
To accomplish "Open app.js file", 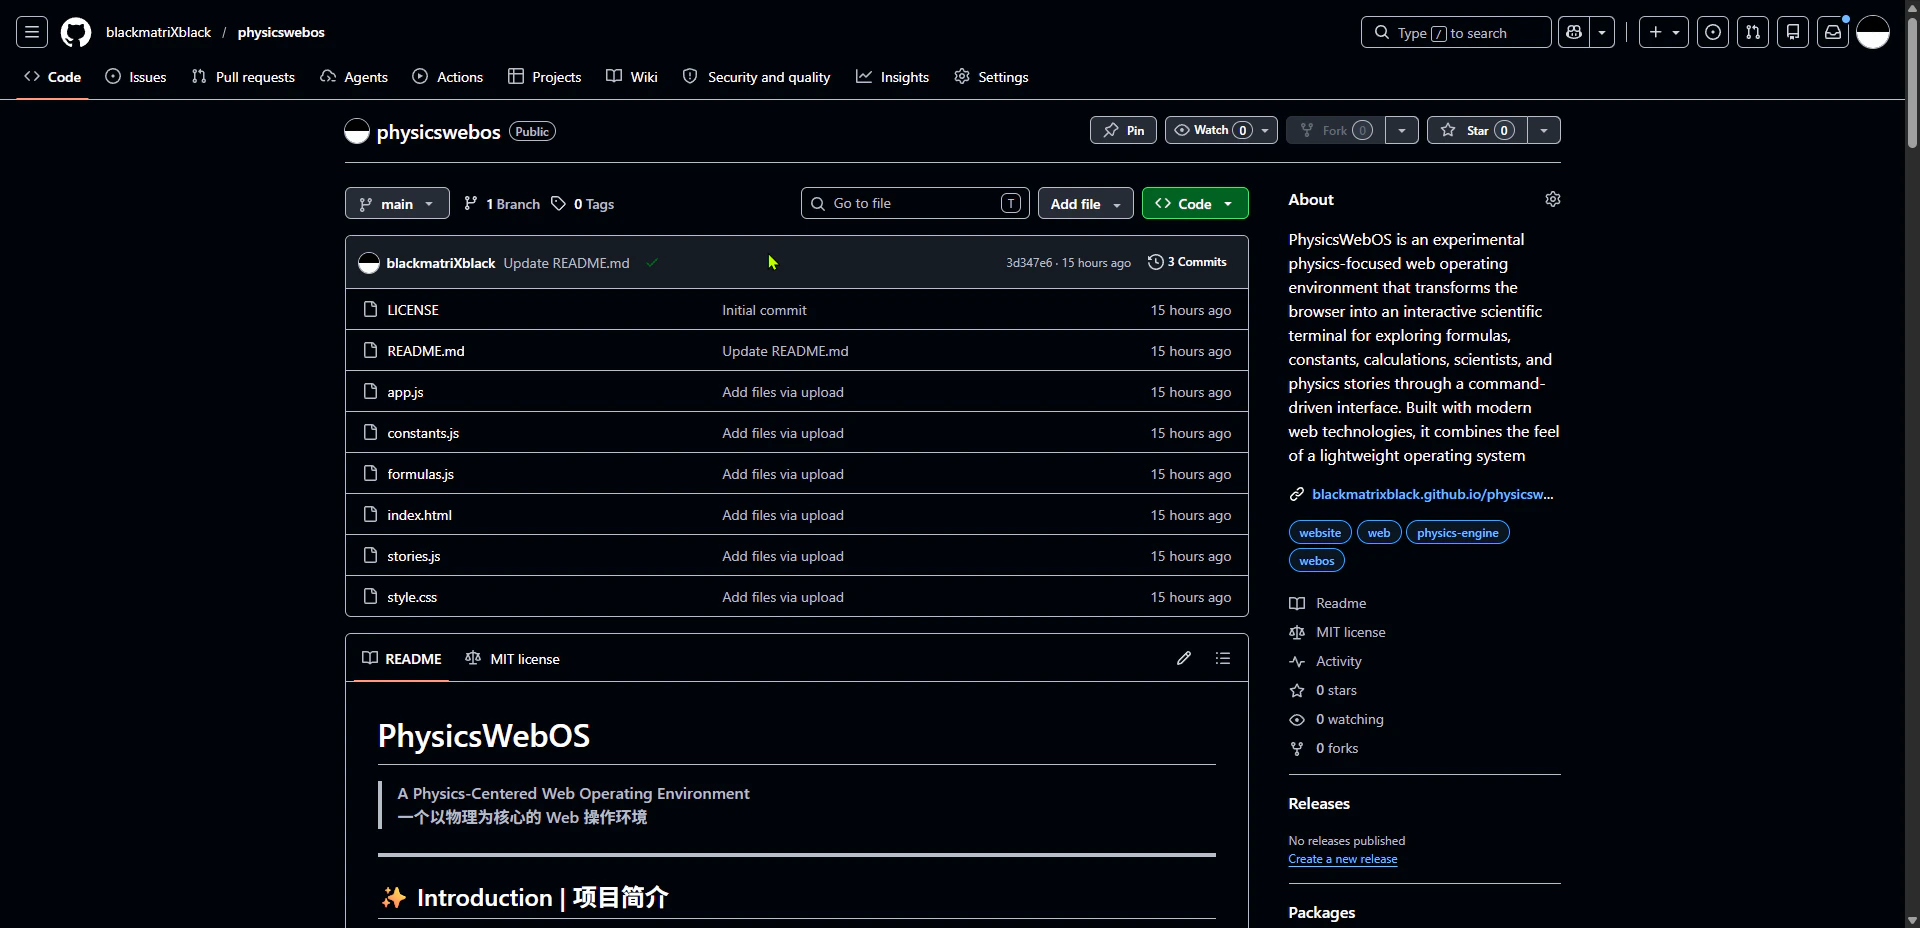I will (405, 392).
